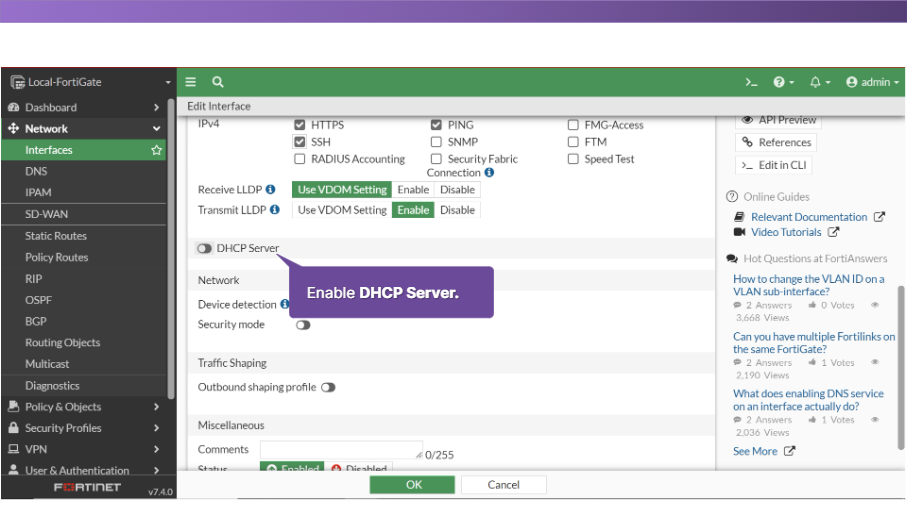Click the external link icon beside Relevant Documentation
Viewport: 914px width, 508px height.
879,217
